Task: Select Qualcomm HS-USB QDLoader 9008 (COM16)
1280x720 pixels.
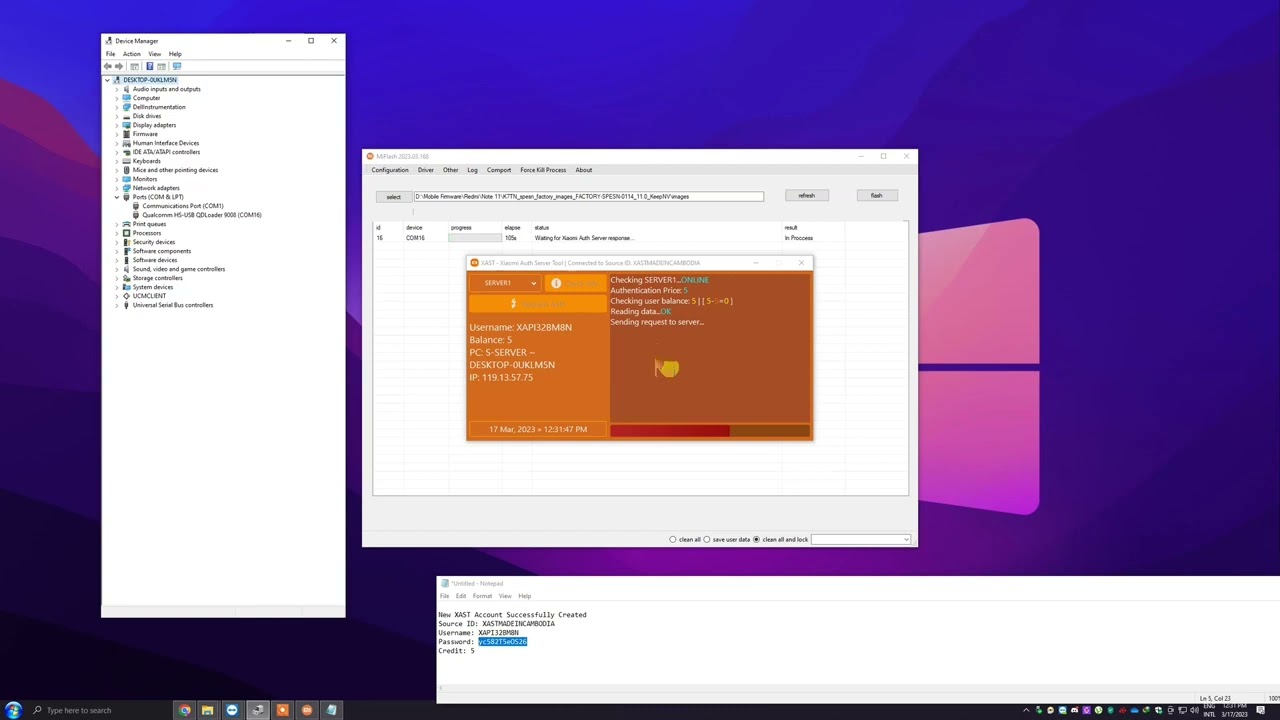Action: pos(202,215)
